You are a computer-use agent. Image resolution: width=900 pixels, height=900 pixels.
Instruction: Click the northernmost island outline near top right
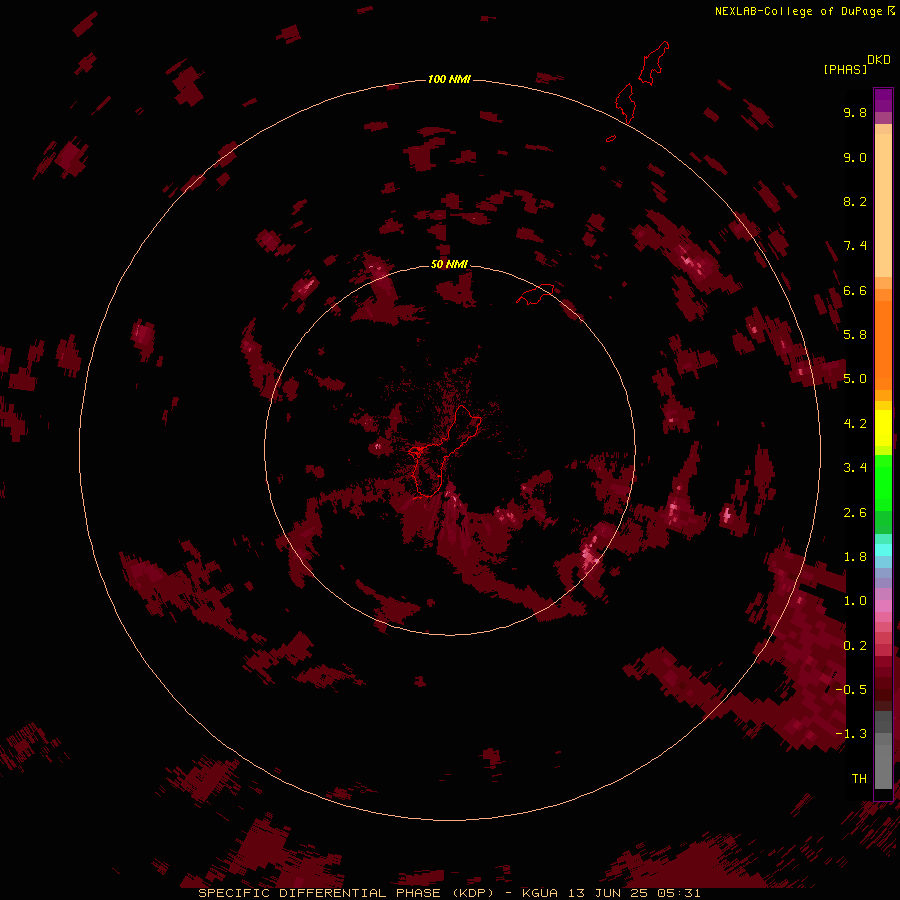(654, 63)
